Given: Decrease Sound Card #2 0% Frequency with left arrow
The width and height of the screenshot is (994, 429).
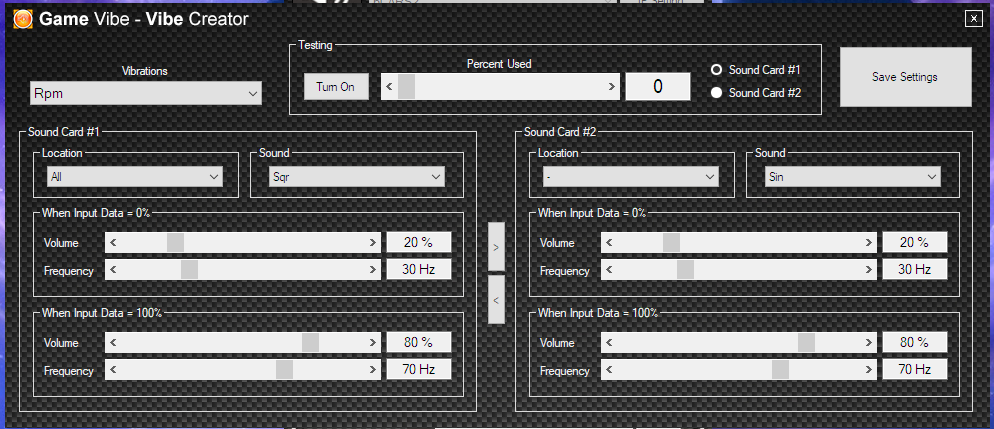Looking at the screenshot, I should point(609,269).
